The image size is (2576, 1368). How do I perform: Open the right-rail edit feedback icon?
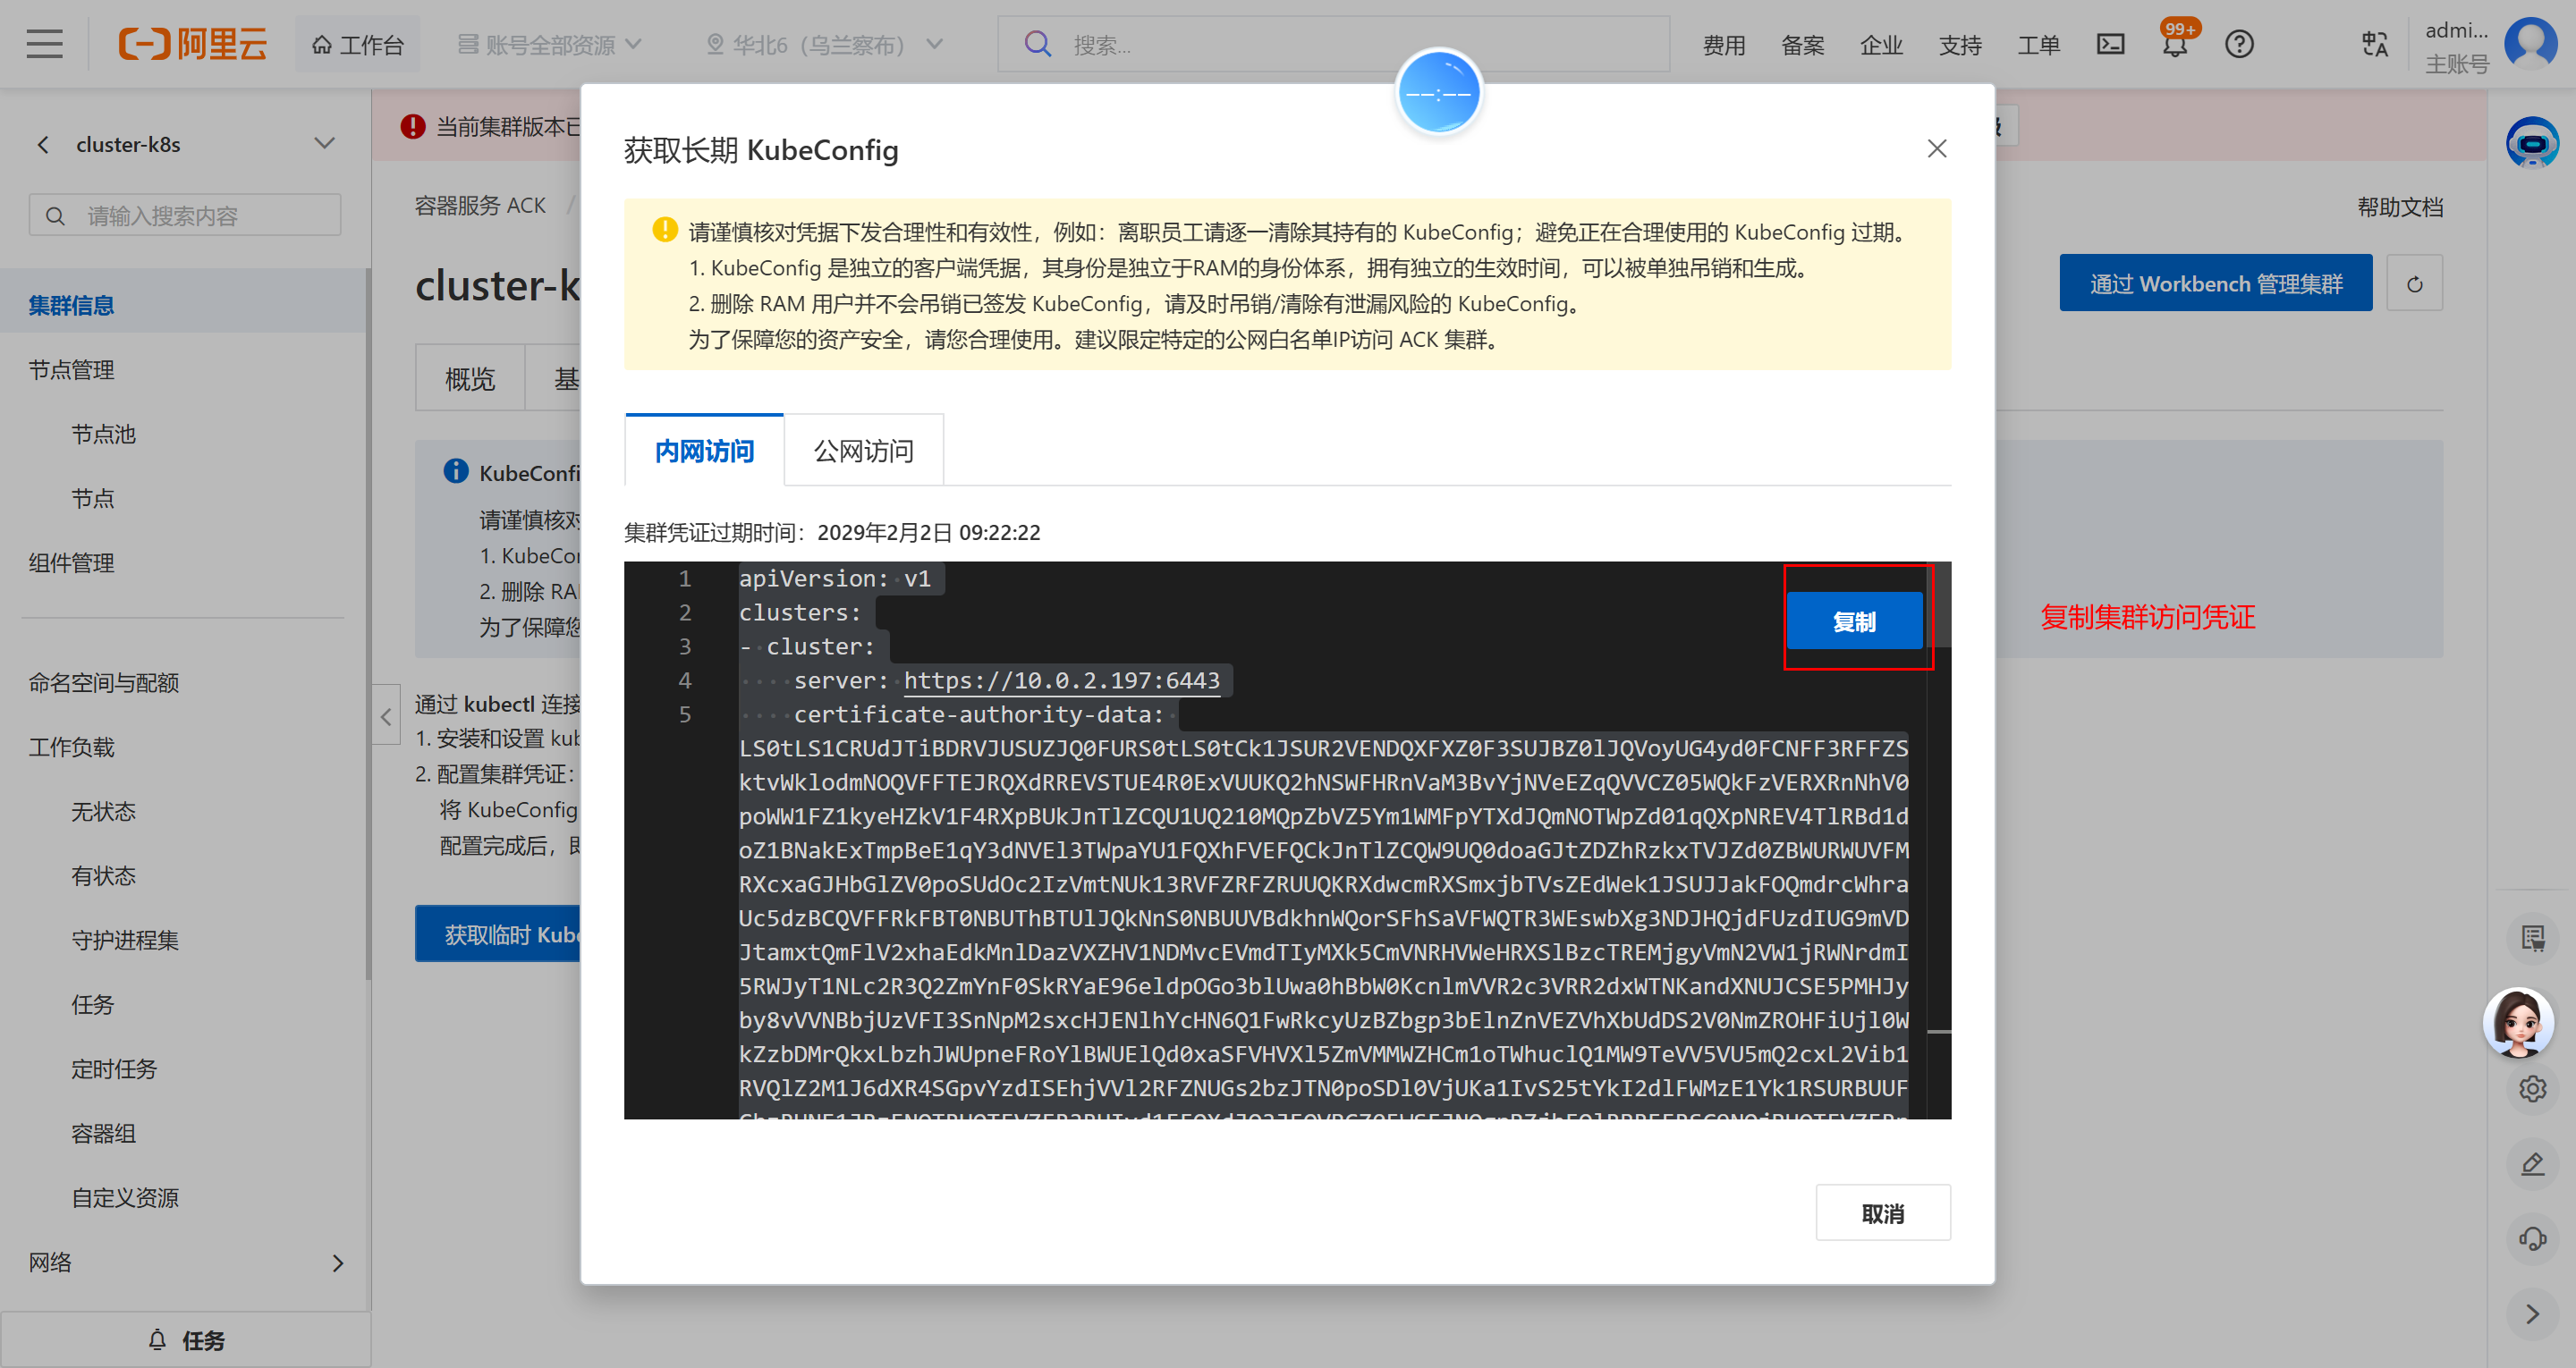tap(2531, 1163)
